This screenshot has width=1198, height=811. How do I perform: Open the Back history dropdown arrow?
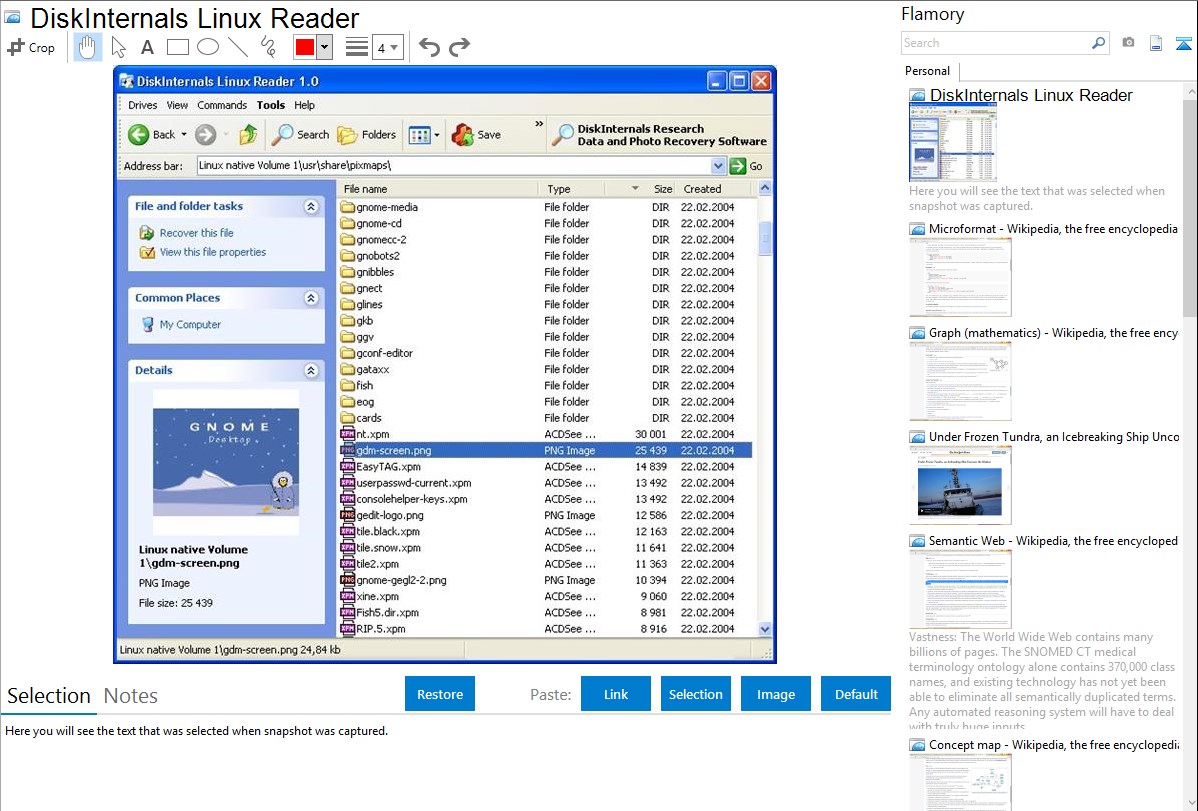click(x=184, y=135)
